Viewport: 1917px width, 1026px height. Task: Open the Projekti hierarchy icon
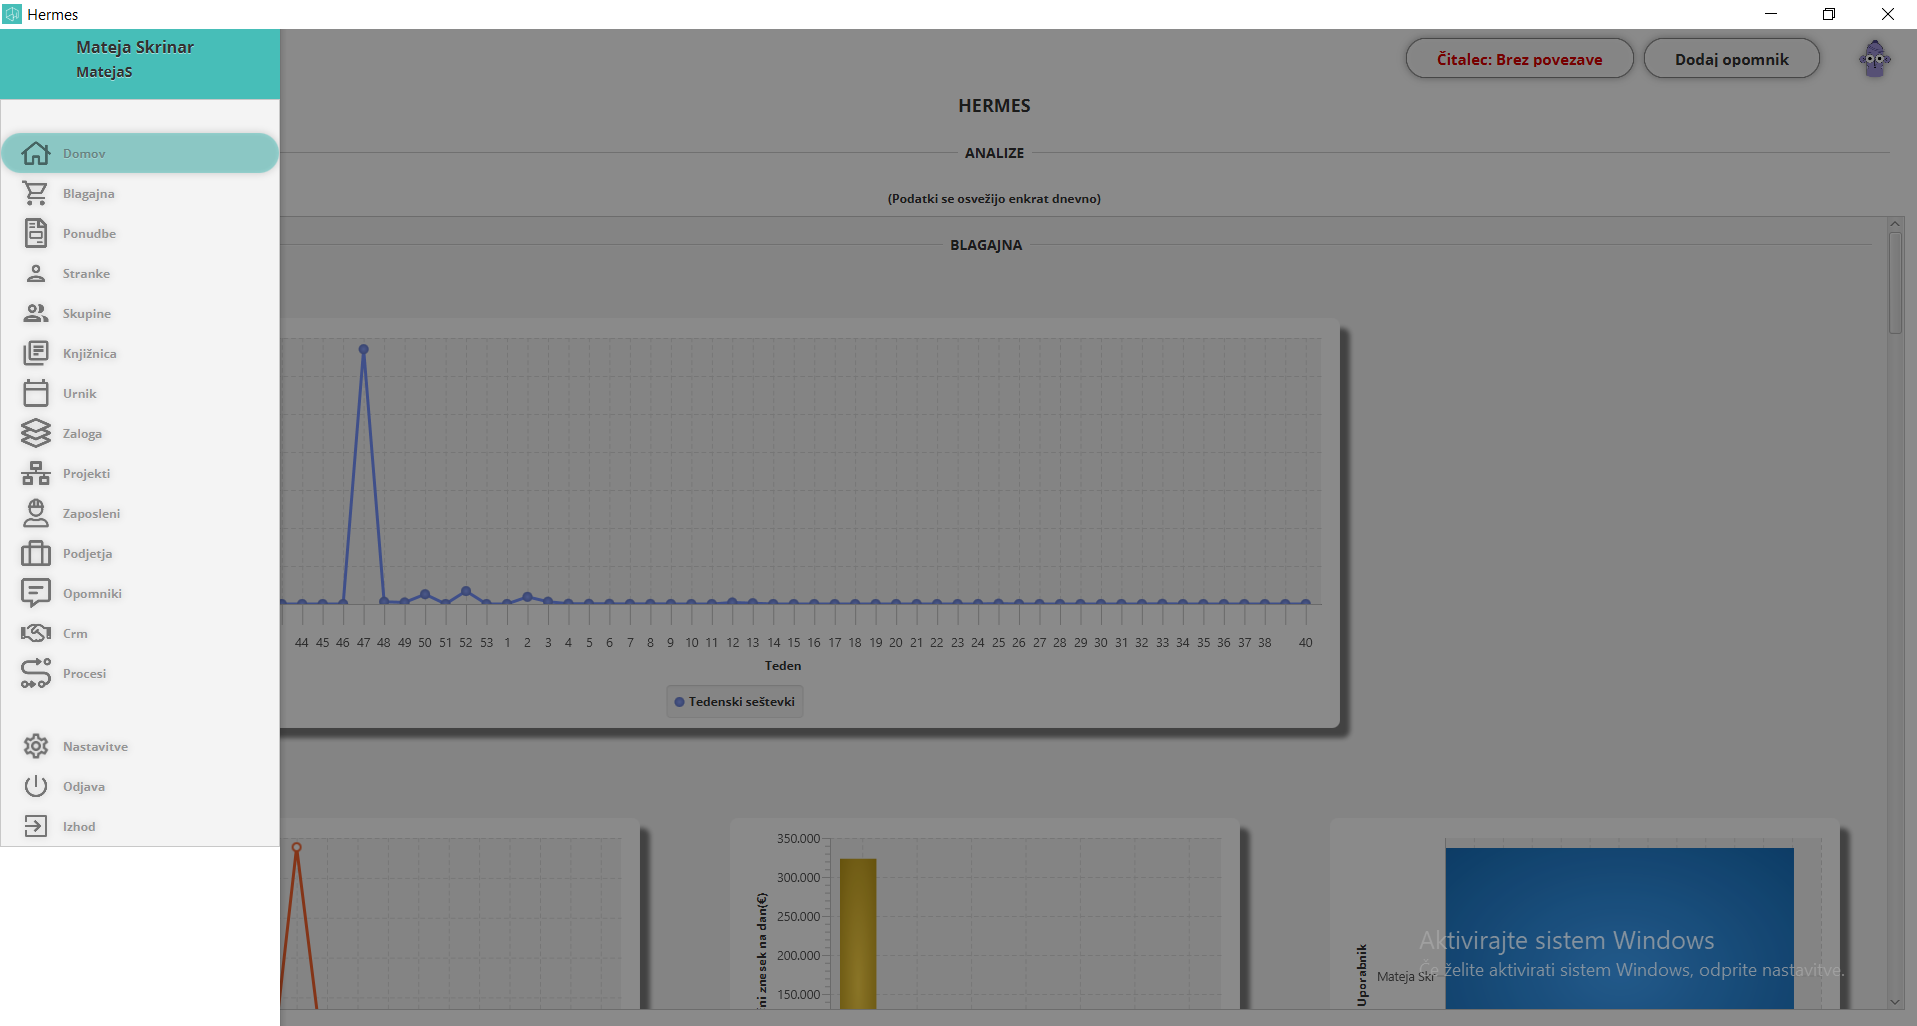tap(36, 473)
